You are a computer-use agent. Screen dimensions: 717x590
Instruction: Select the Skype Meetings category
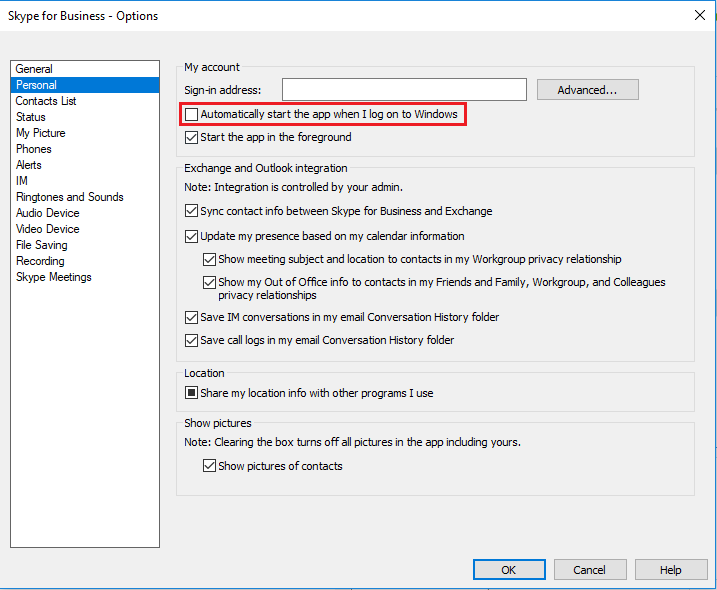(85, 277)
